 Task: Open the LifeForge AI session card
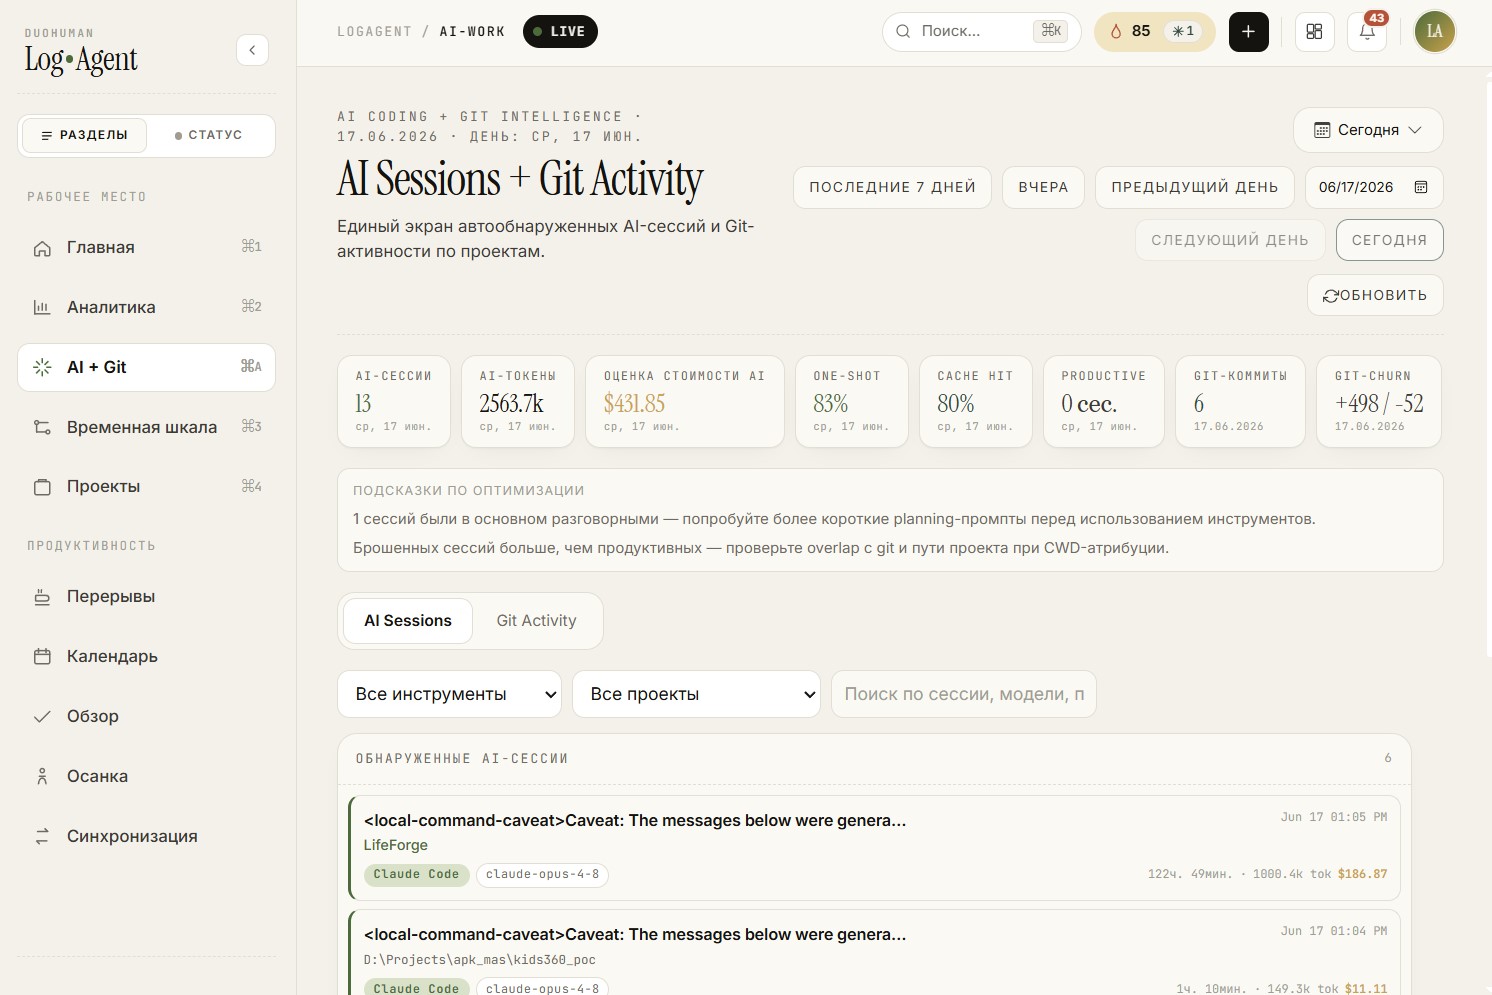pyautogui.click(x=874, y=847)
